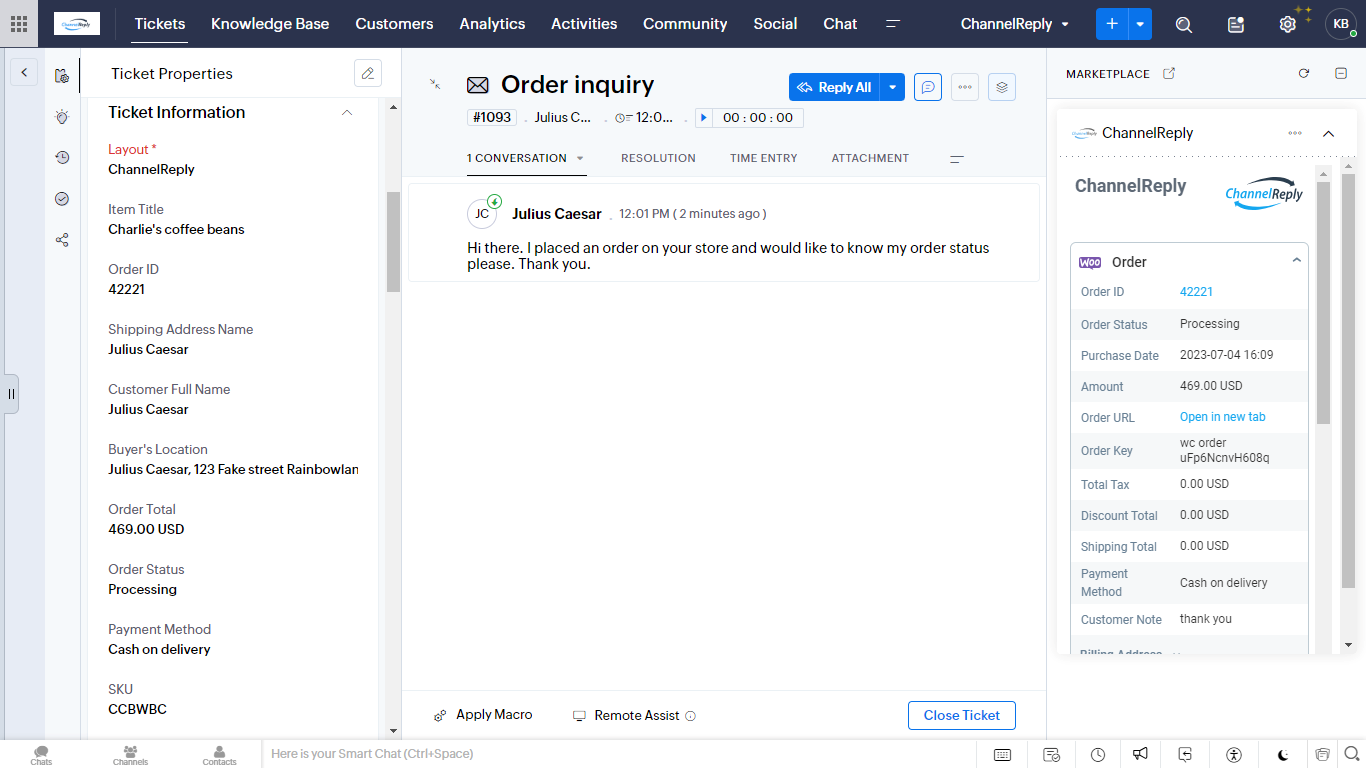Click the ChannelReply panel vertical scrollbar

[1323, 300]
